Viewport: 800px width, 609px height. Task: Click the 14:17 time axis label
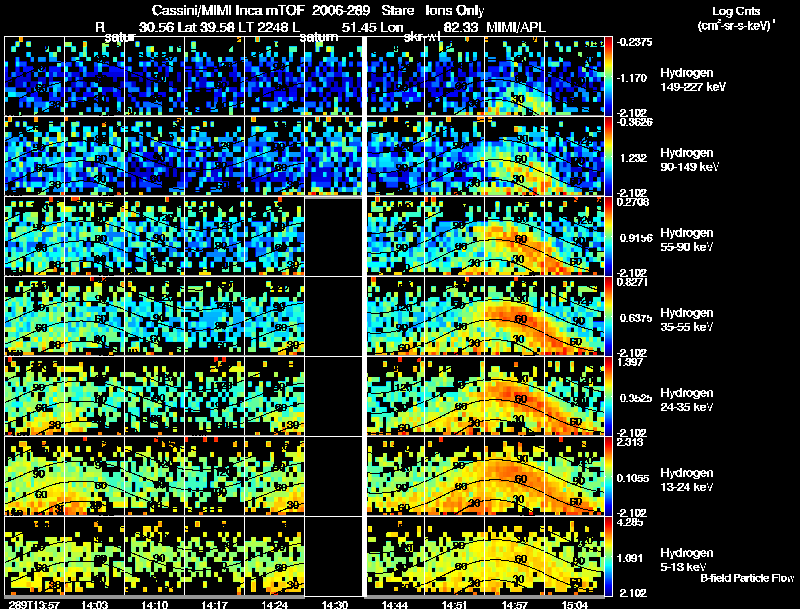click(214, 605)
